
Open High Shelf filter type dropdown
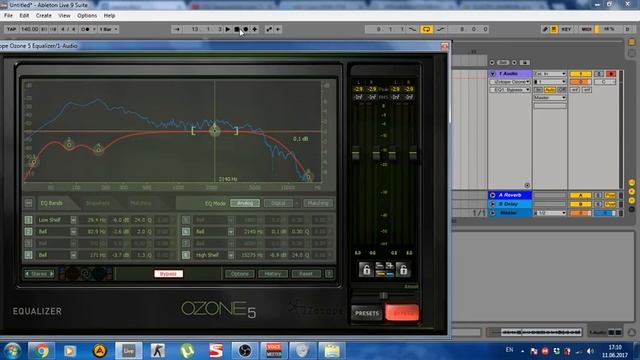(x=231, y=255)
